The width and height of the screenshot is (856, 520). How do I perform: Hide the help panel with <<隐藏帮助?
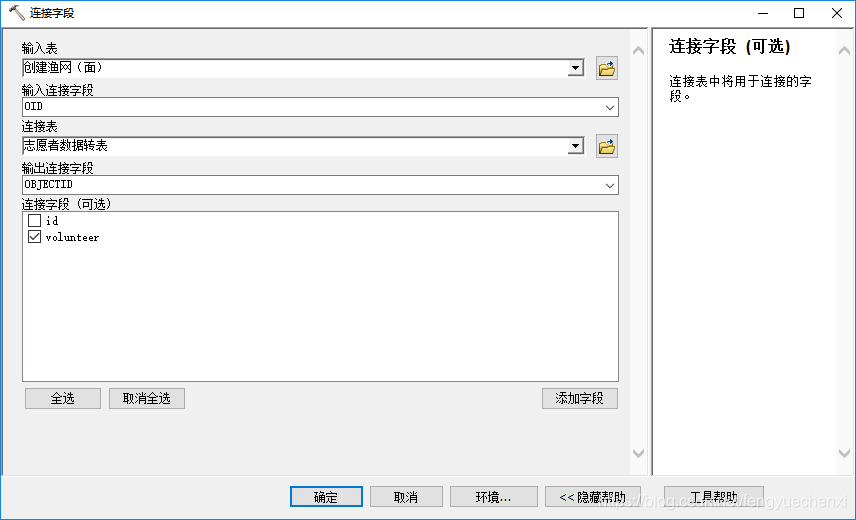[593, 497]
